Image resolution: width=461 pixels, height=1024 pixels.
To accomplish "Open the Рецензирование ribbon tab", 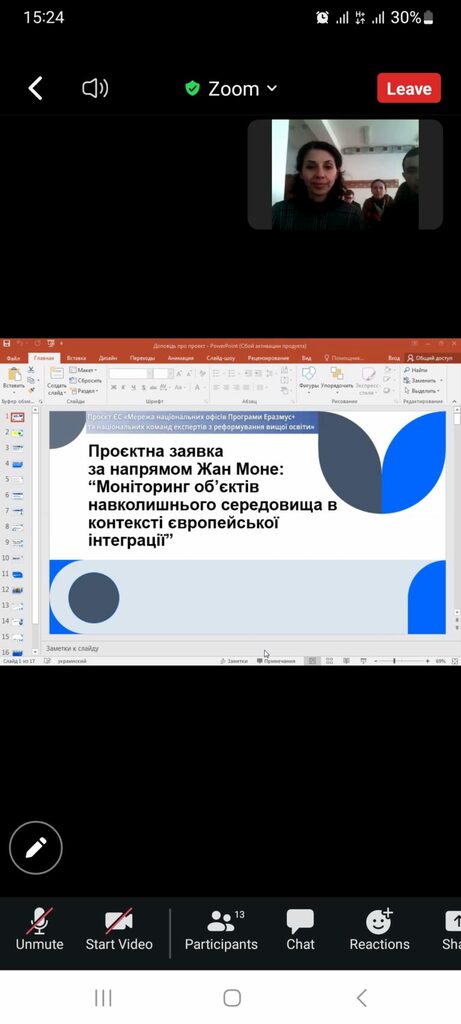I will (268, 358).
